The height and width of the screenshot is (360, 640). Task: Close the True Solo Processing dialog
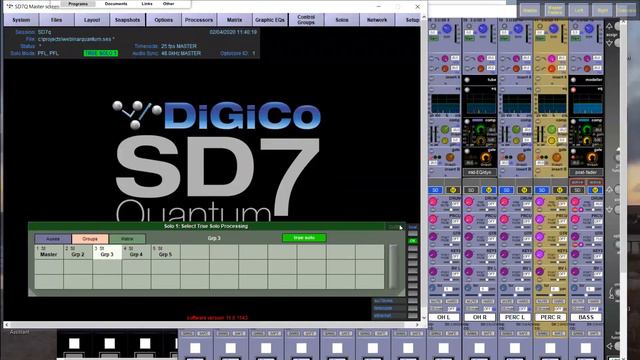[394, 227]
